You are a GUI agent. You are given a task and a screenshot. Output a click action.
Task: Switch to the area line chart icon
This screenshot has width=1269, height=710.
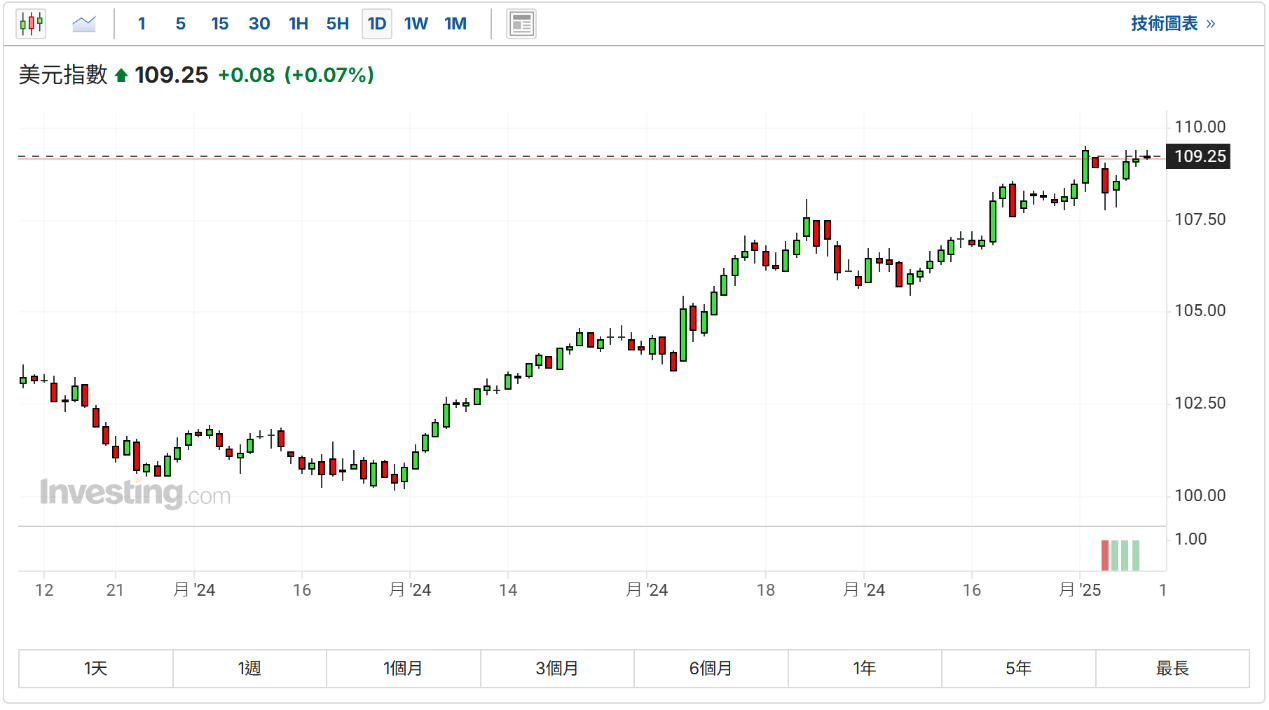[84, 23]
